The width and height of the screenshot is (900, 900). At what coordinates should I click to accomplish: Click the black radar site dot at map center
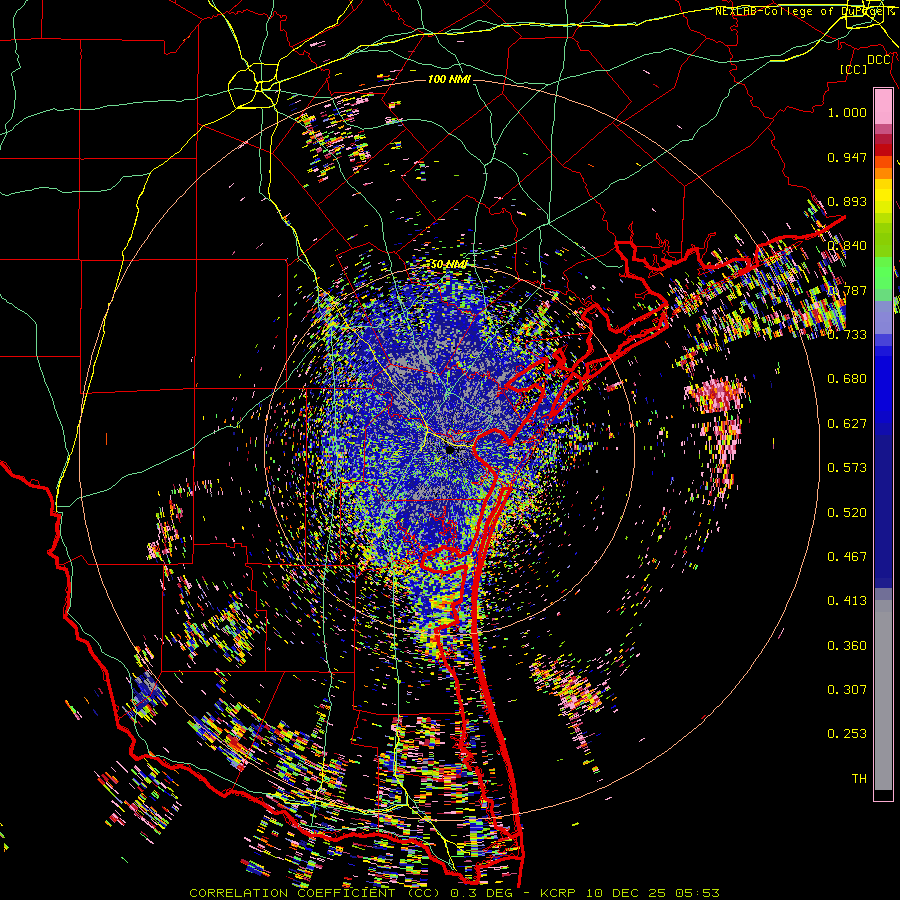(x=449, y=451)
